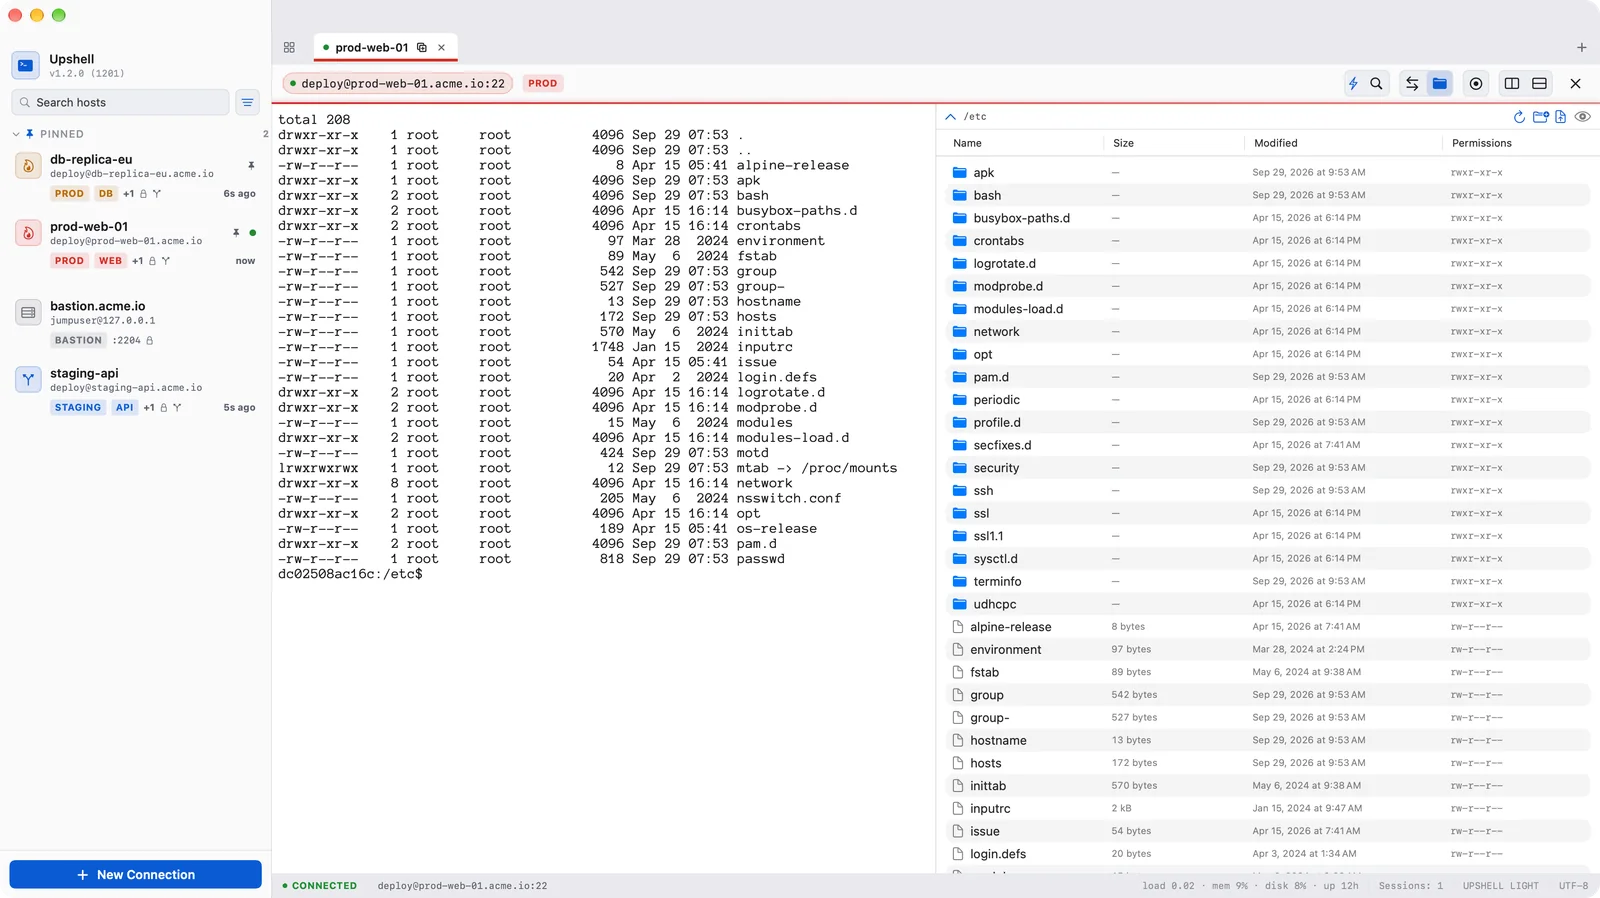Image resolution: width=1600 pixels, height=898 pixels.
Task: Toggle the file browser panel folder icon
Action: [1440, 84]
